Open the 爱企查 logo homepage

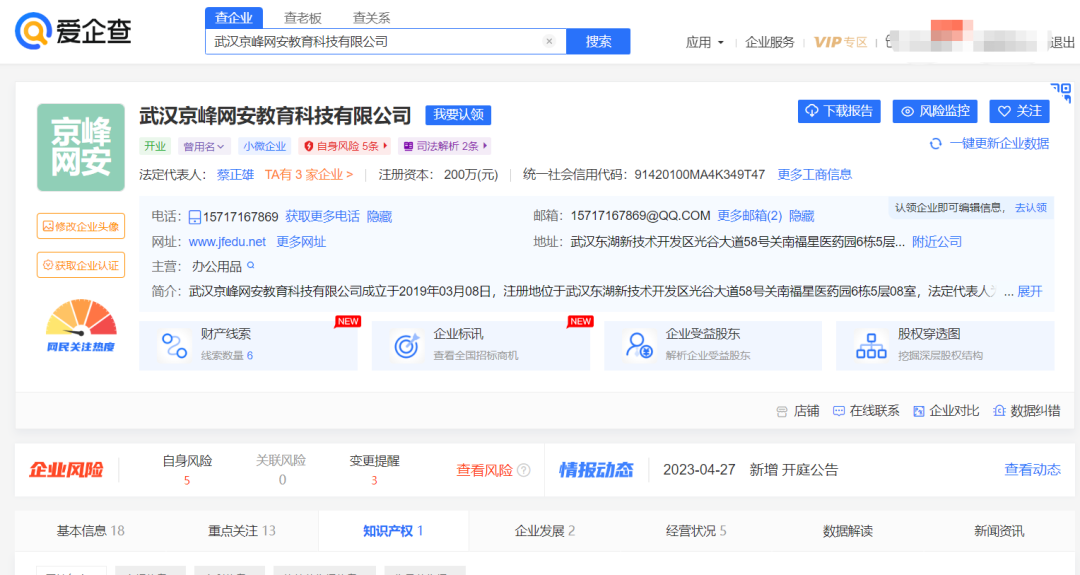(x=73, y=31)
